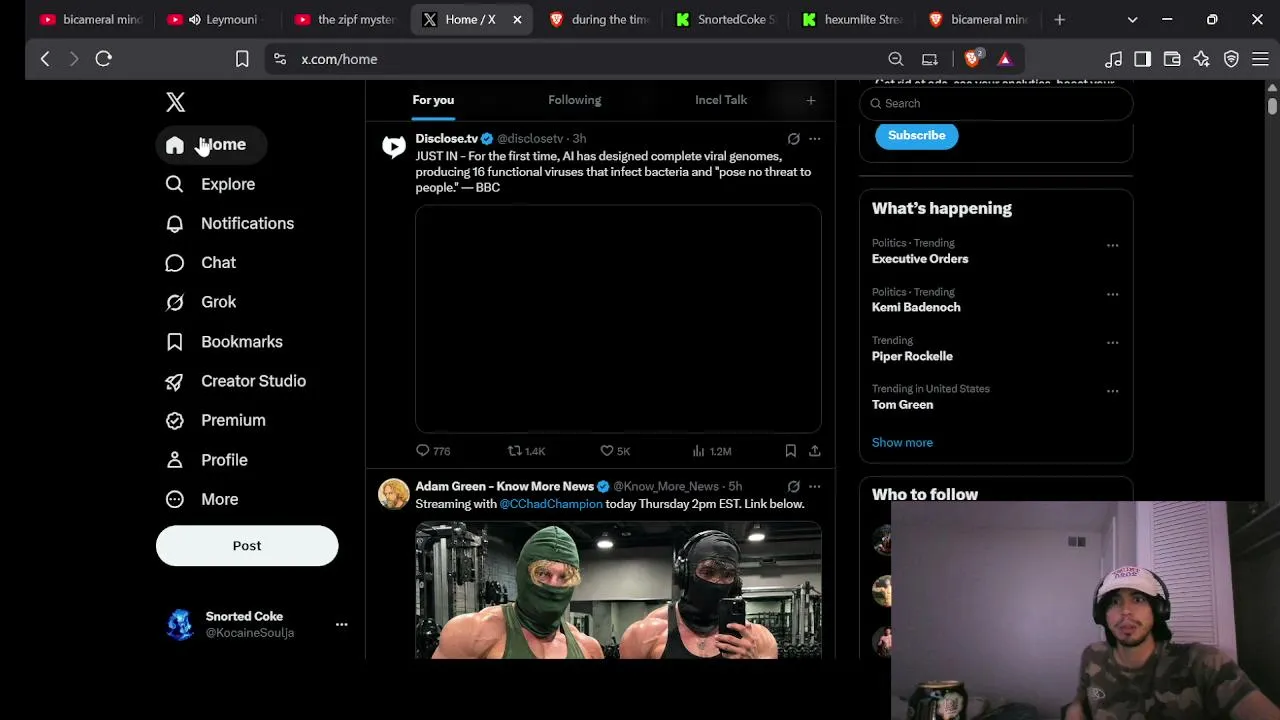
Task: Open Profile from the sidebar
Action: pos(206,460)
